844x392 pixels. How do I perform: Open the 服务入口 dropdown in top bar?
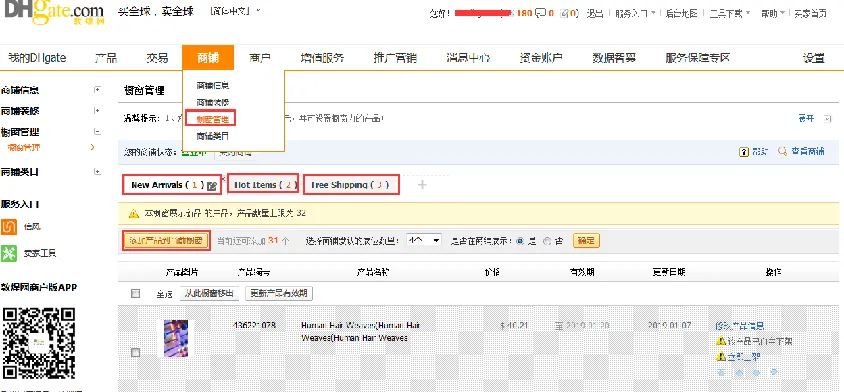[x=635, y=13]
